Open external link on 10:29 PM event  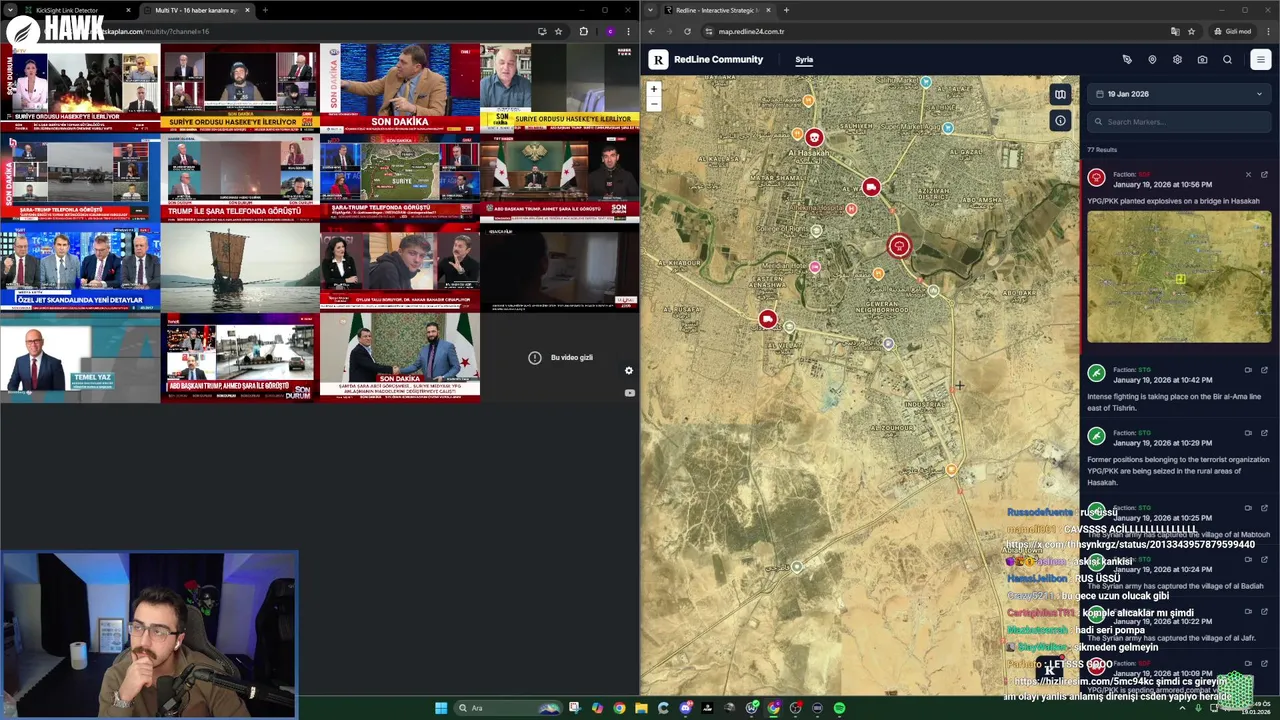[1264, 433]
